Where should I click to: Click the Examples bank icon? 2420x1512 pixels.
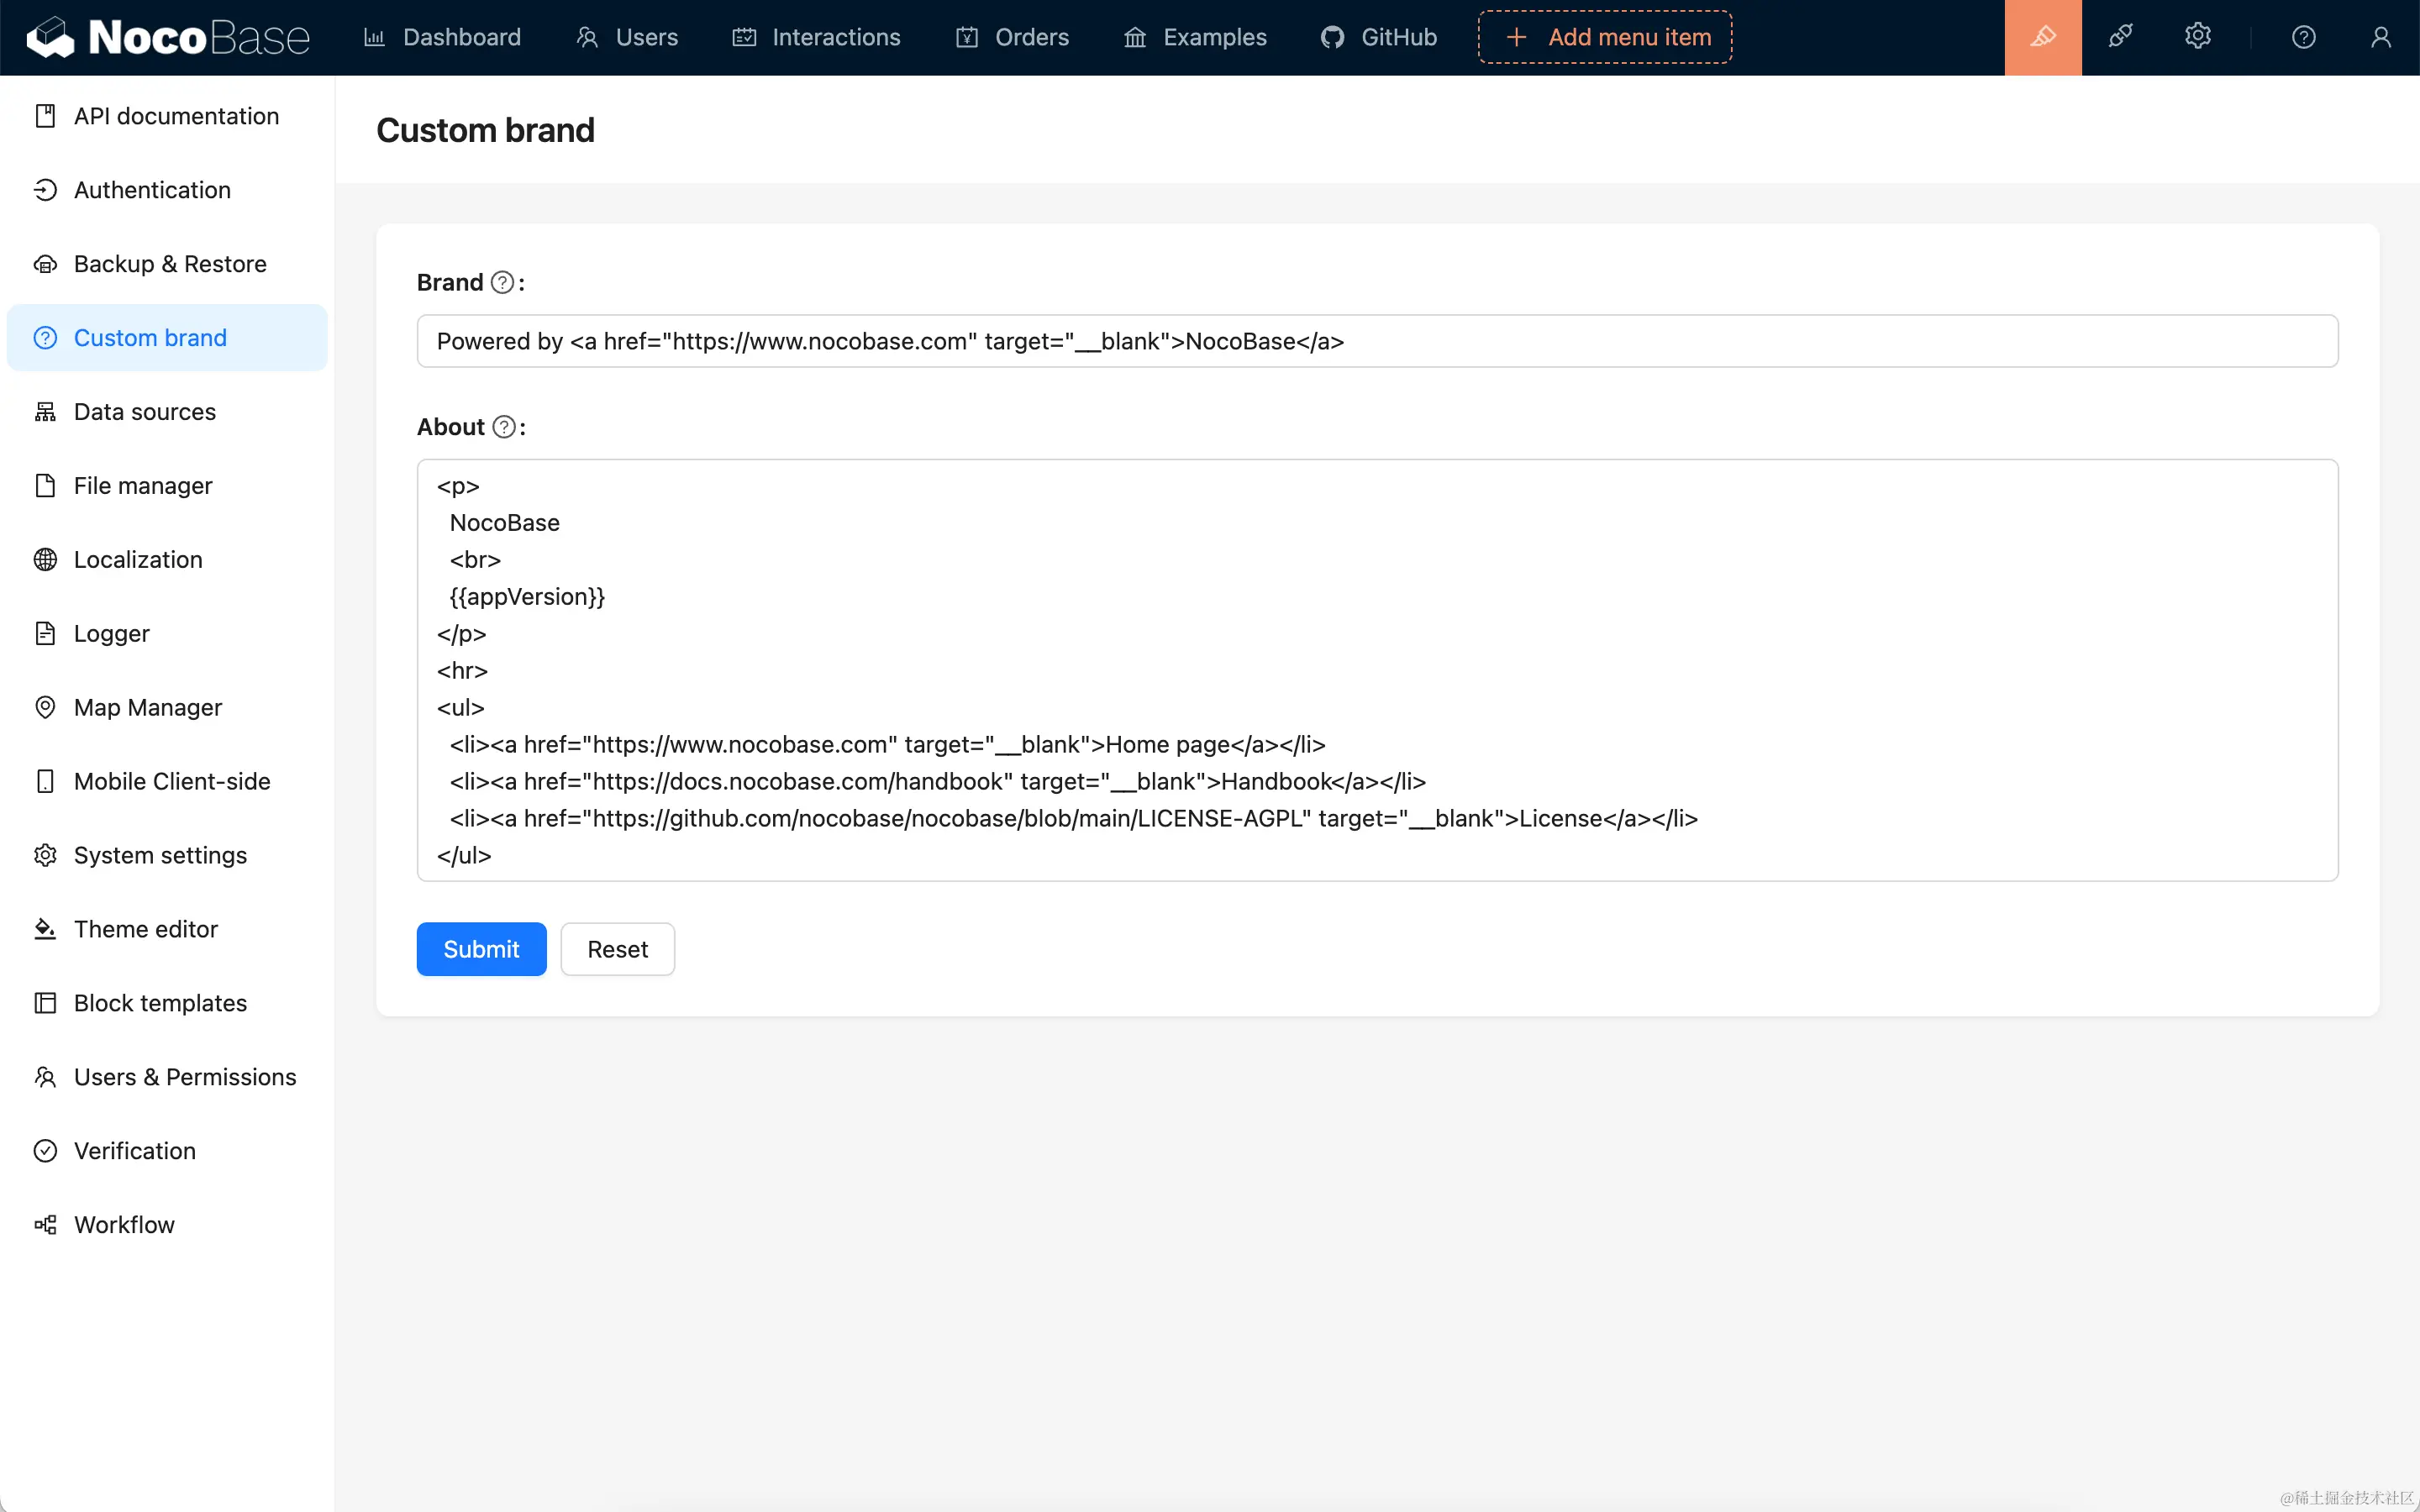[x=1135, y=38]
